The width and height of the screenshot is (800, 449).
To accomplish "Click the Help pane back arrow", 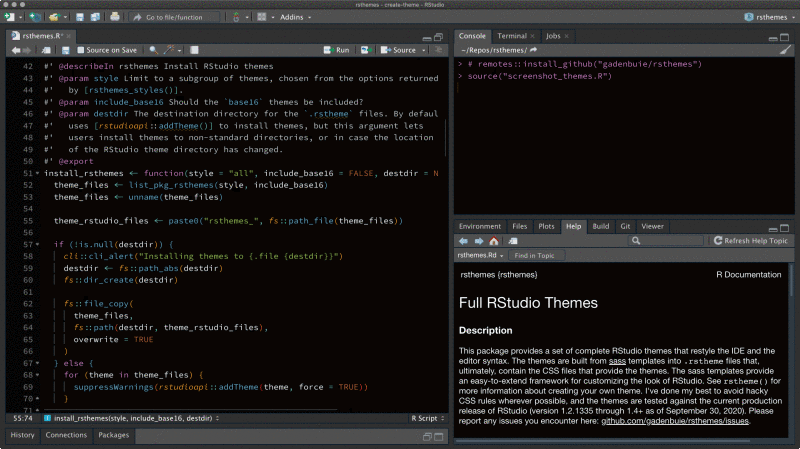I will 463,241.
